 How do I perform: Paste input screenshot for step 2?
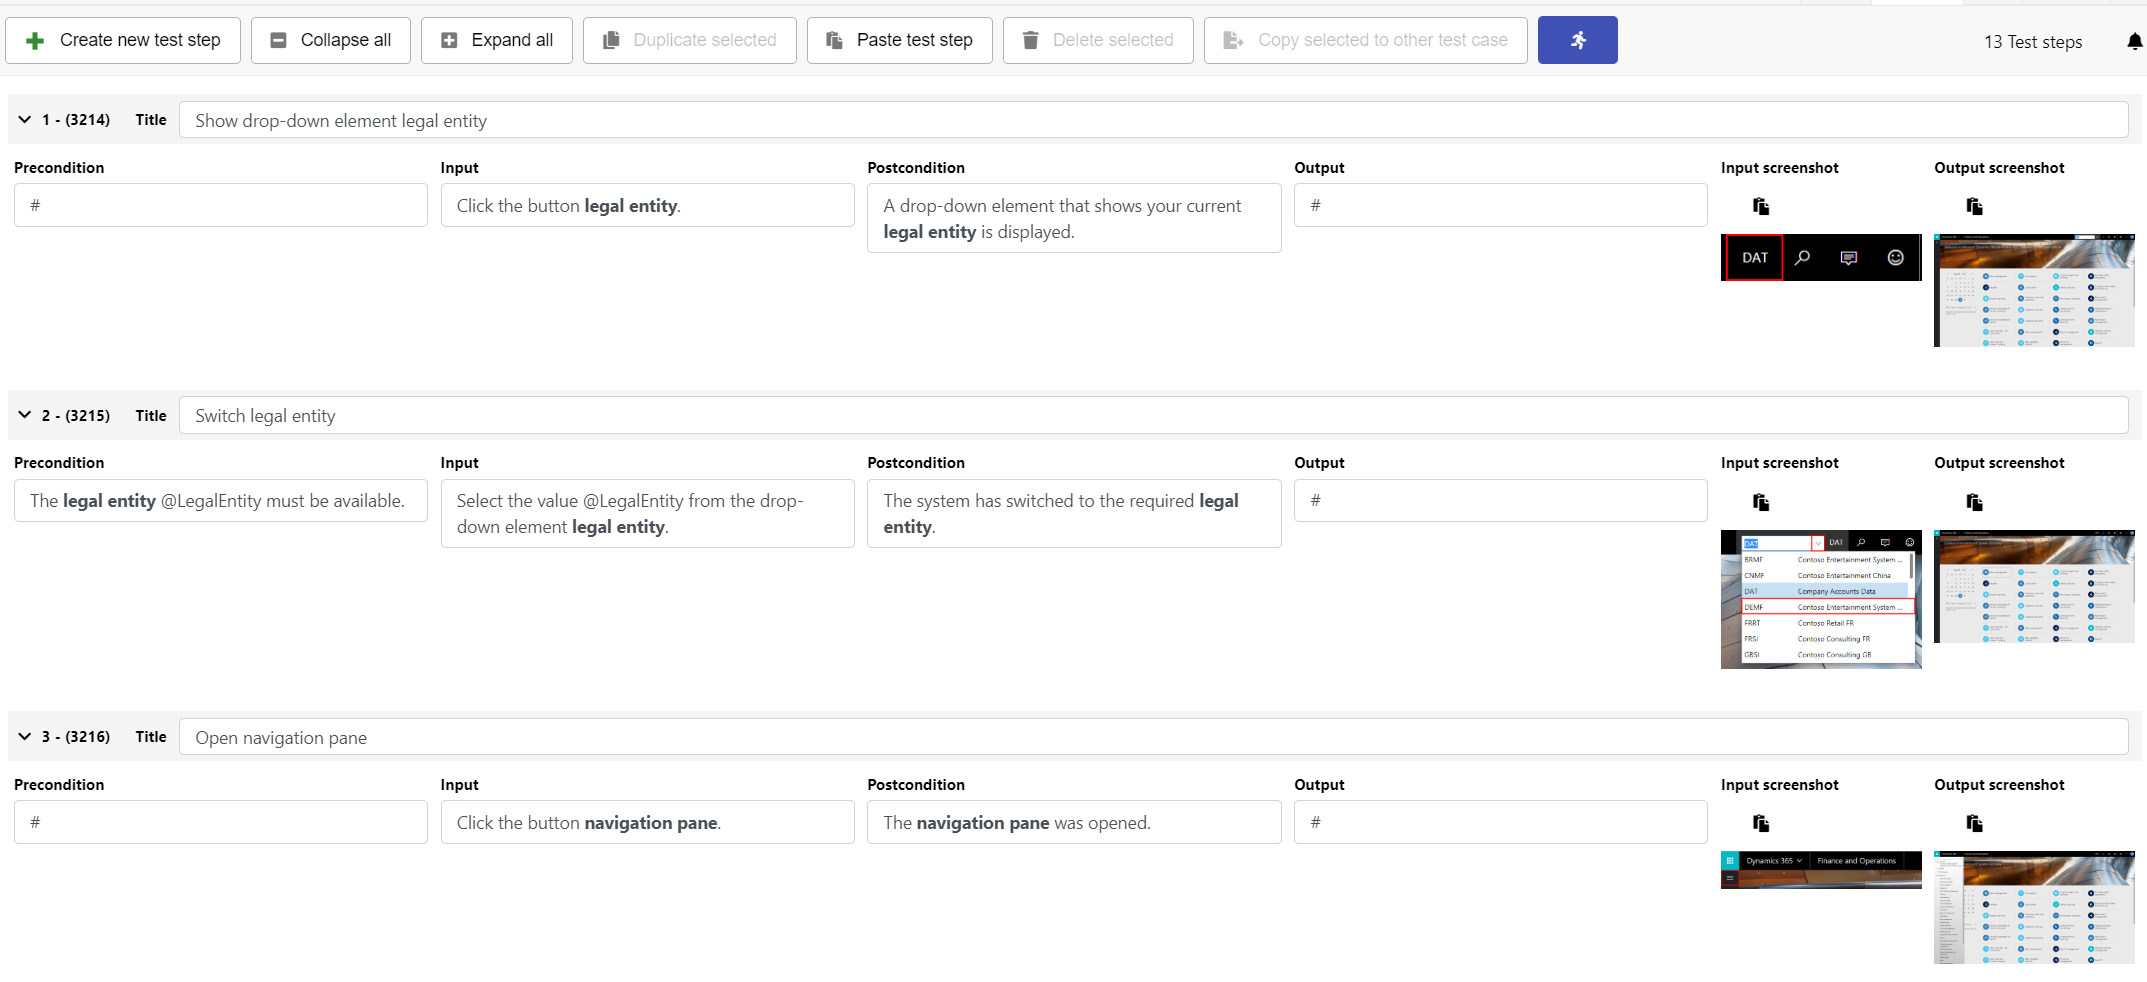[x=1761, y=502]
